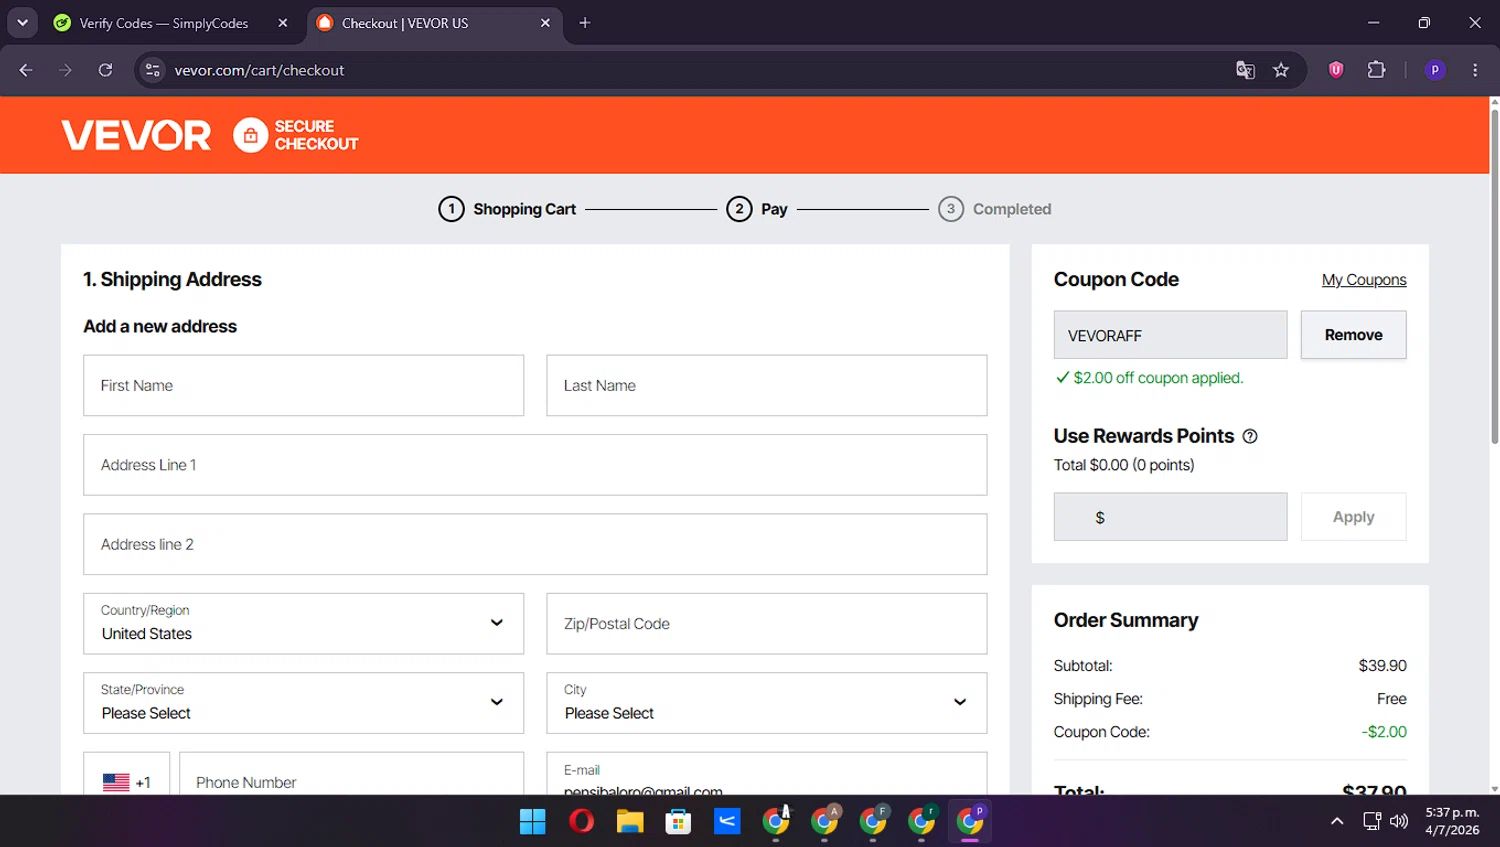Viewport: 1500px width, 847px height.
Task: Open the shield extension icon
Action: [1336, 70]
